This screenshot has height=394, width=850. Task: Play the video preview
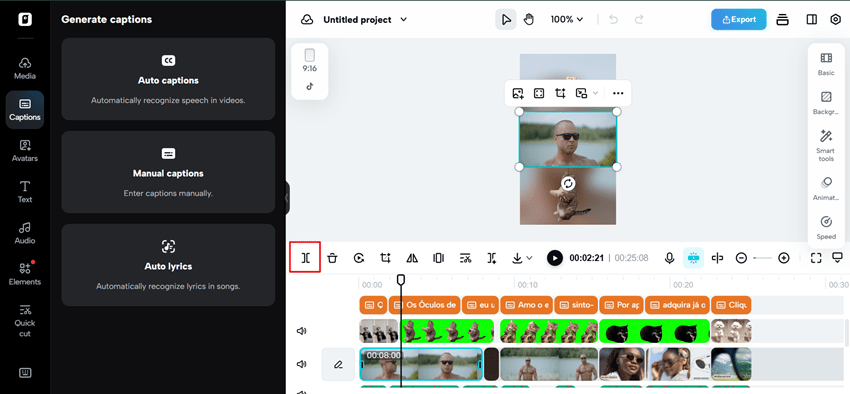[554, 258]
